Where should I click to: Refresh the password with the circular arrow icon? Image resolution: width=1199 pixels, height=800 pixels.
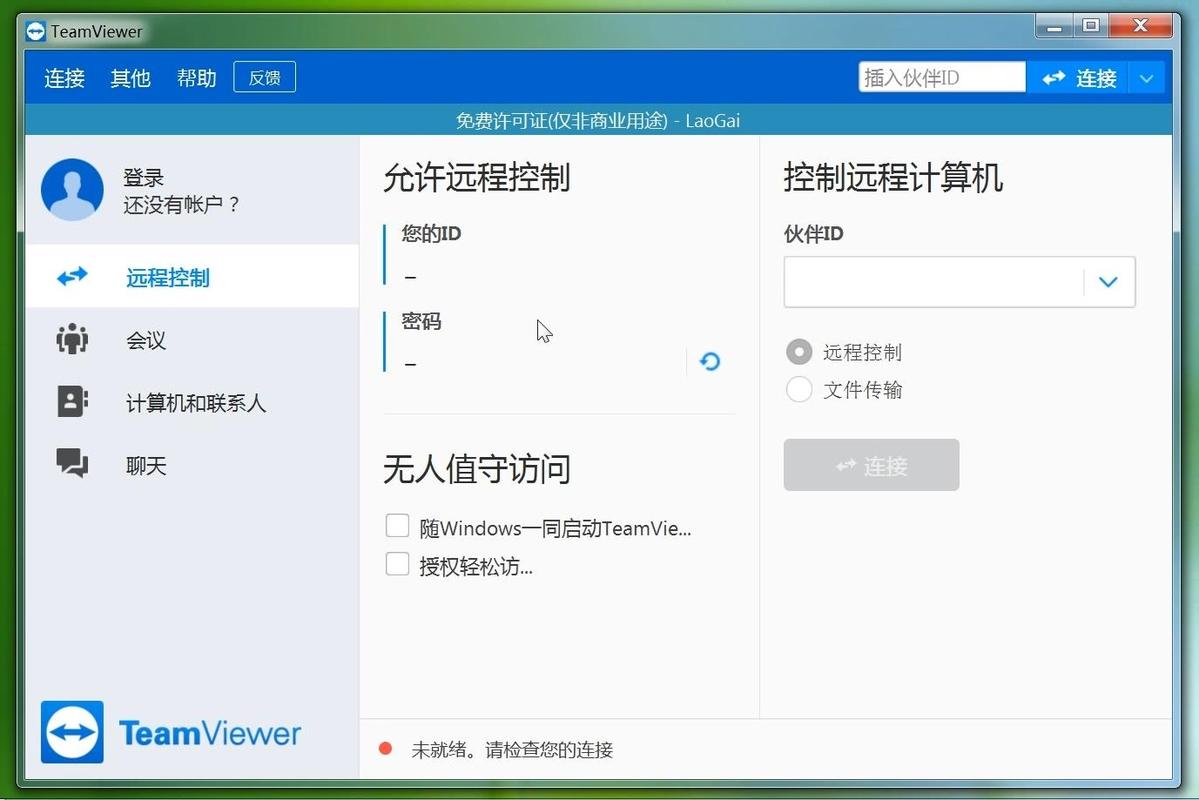click(709, 361)
